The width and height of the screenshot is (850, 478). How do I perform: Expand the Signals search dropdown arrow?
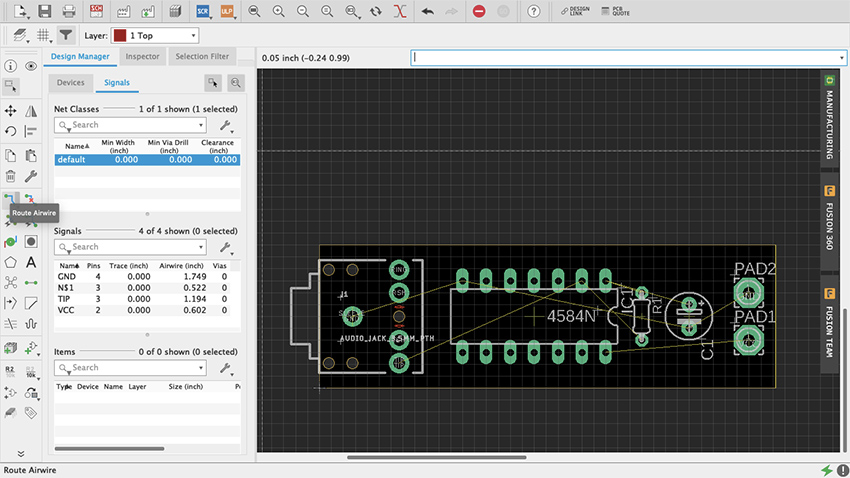(x=201, y=247)
